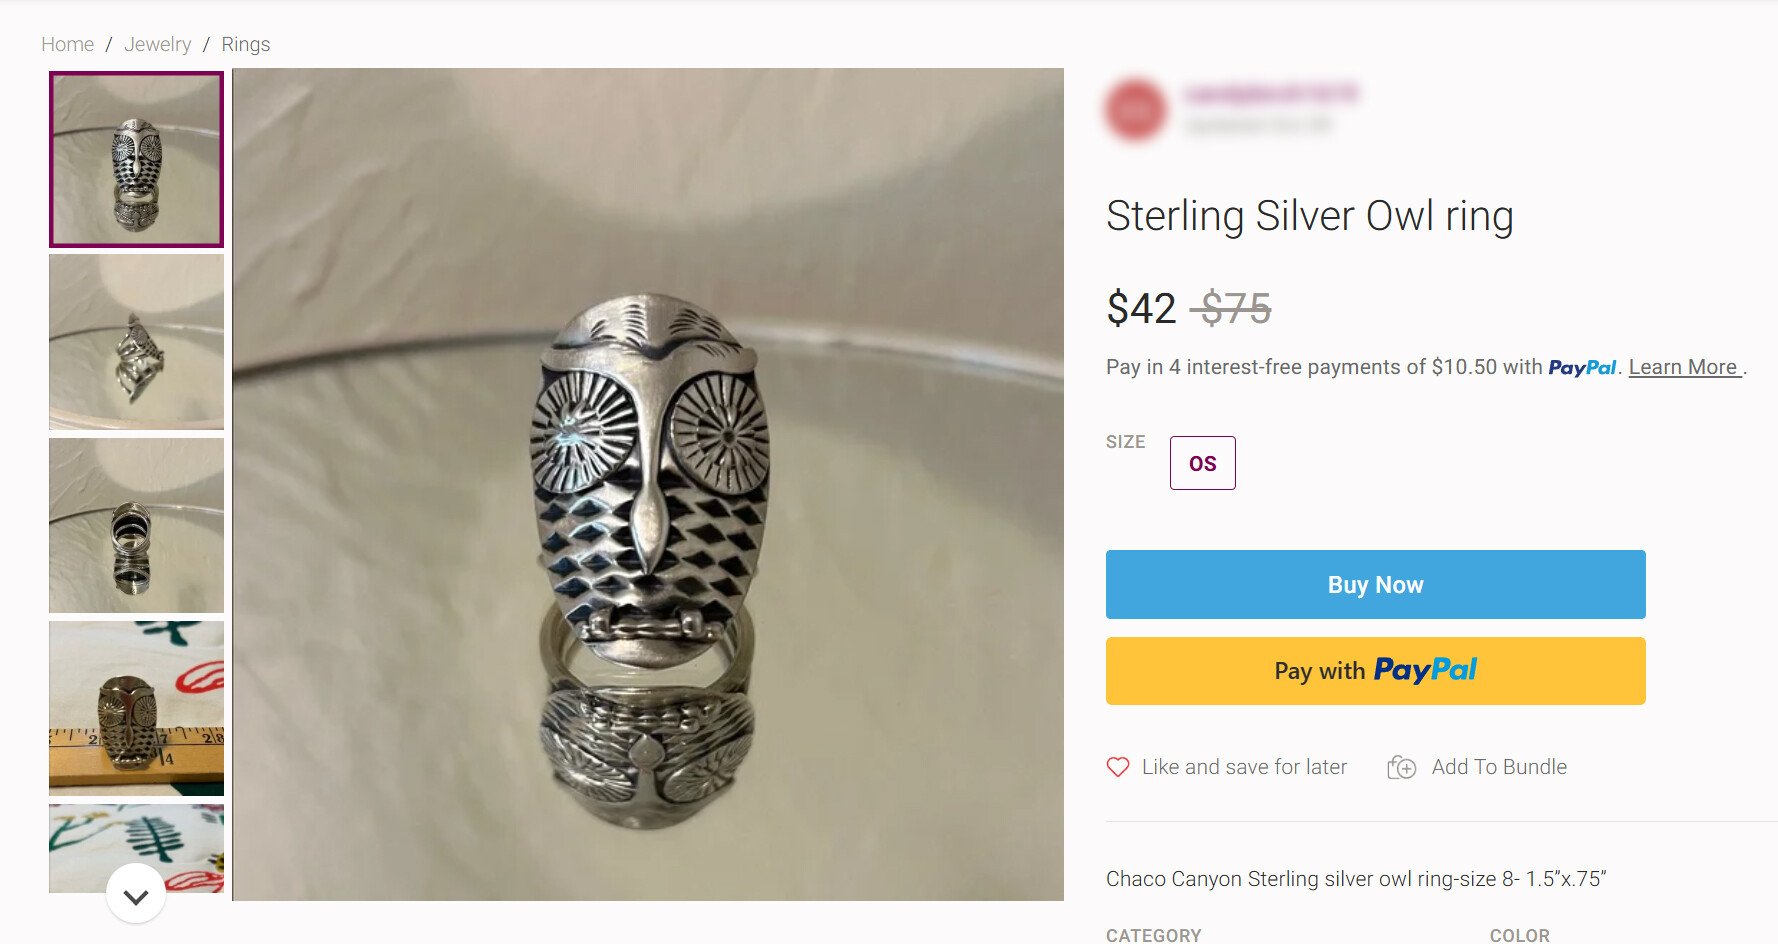The width and height of the screenshot is (1778, 944).
Task: Expand more thumbnails with down chevron
Action: pyautogui.click(x=136, y=896)
